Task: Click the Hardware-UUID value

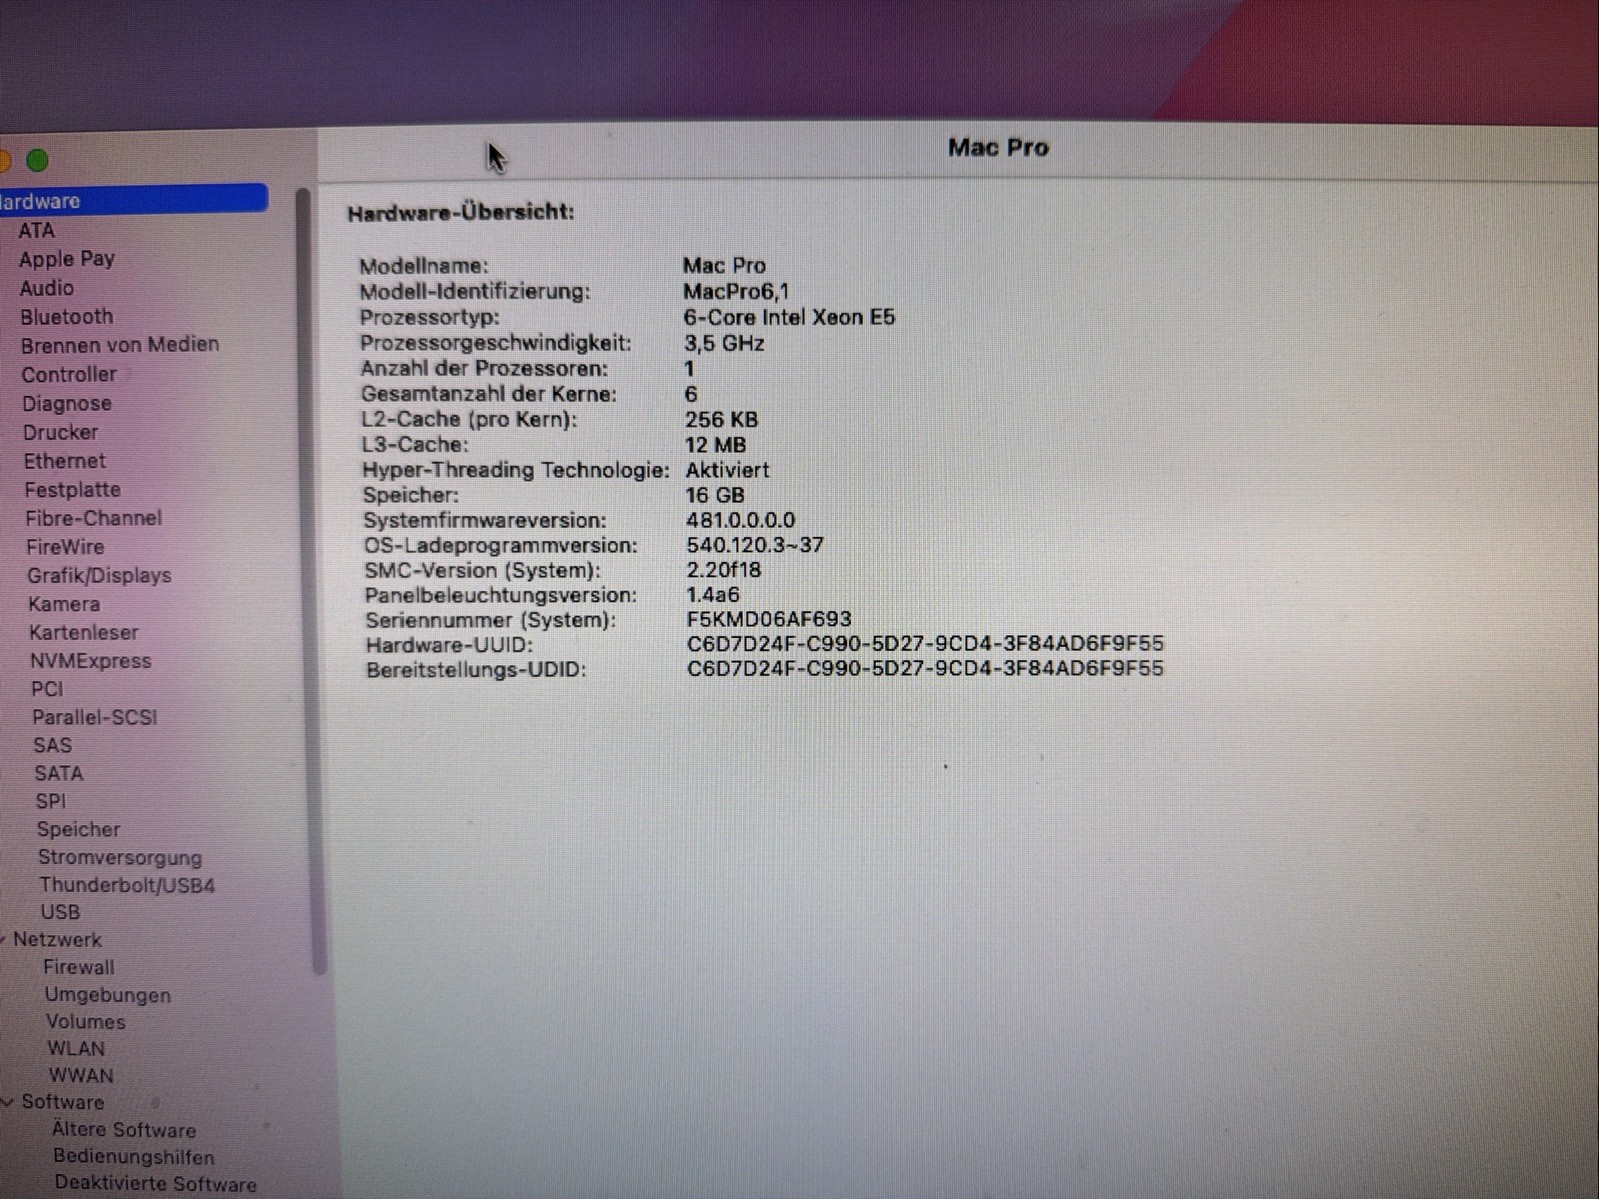Action: 925,644
